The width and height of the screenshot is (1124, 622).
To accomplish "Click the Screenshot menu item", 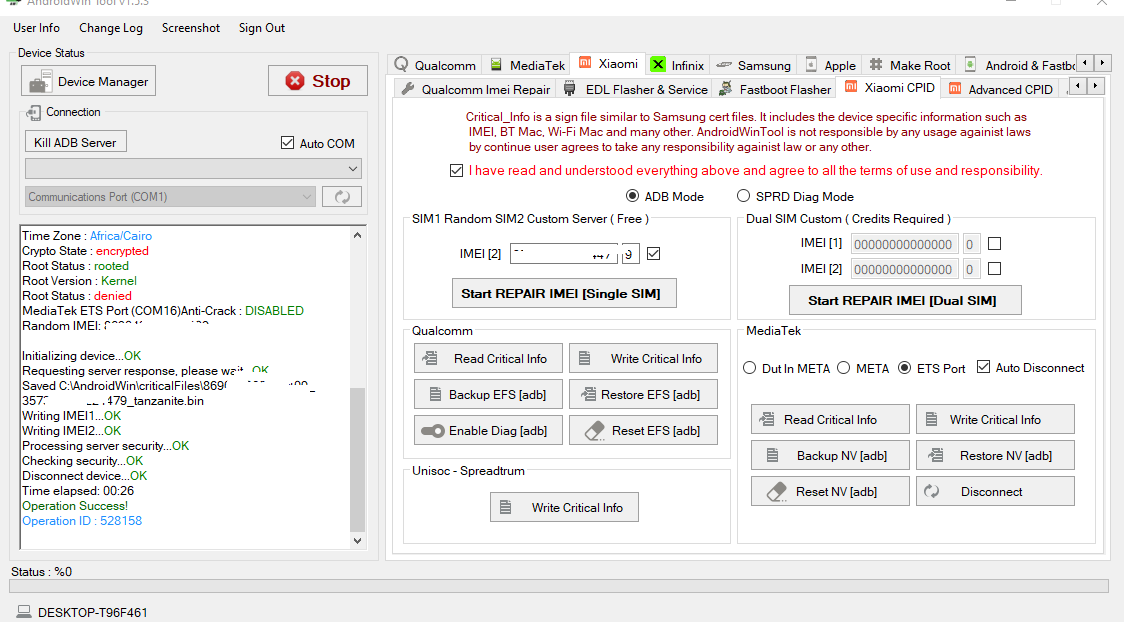I will (191, 28).
